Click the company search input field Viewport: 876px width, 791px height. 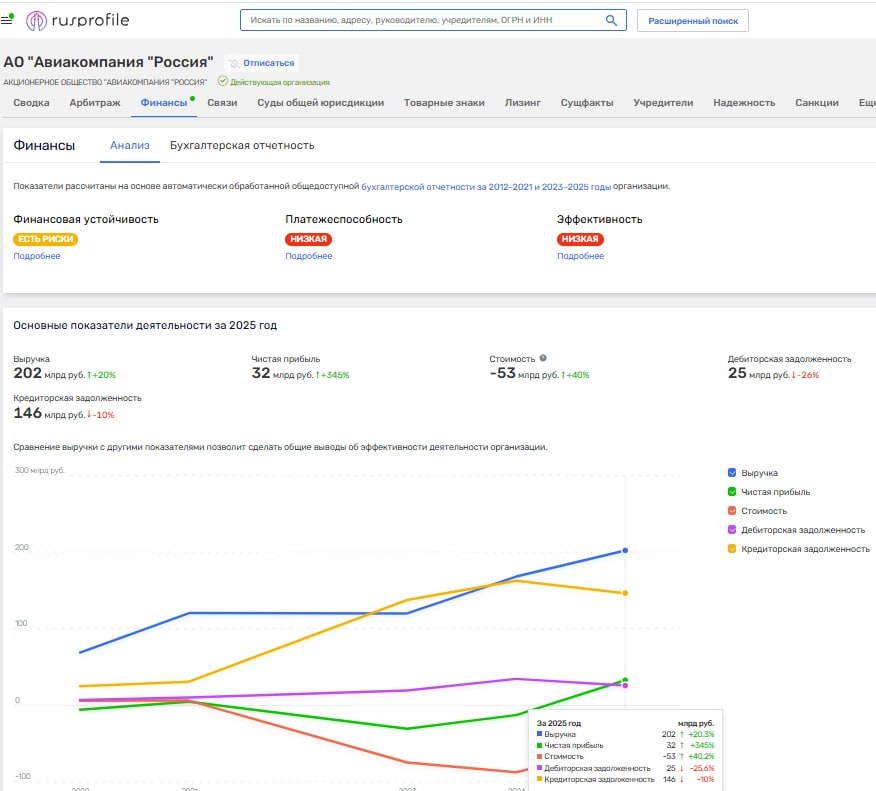tap(420, 20)
